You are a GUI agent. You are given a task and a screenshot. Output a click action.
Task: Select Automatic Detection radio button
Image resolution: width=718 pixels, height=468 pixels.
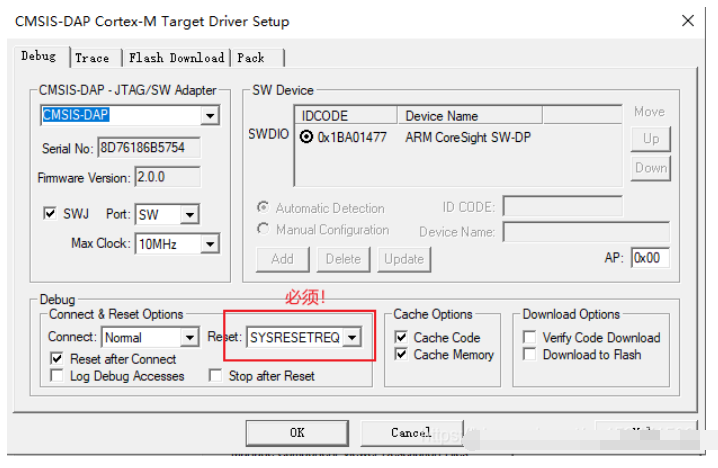pos(263,207)
